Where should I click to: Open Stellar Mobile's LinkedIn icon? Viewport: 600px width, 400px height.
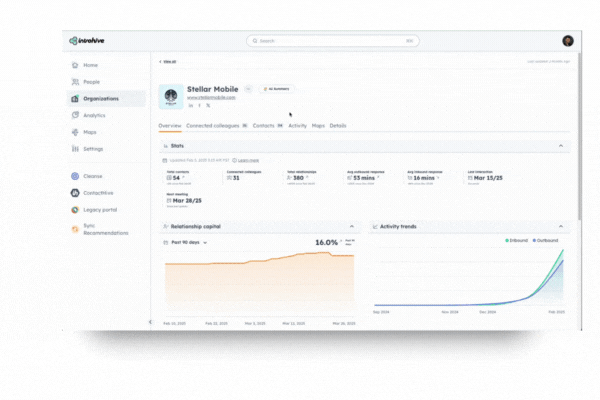point(191,105)
